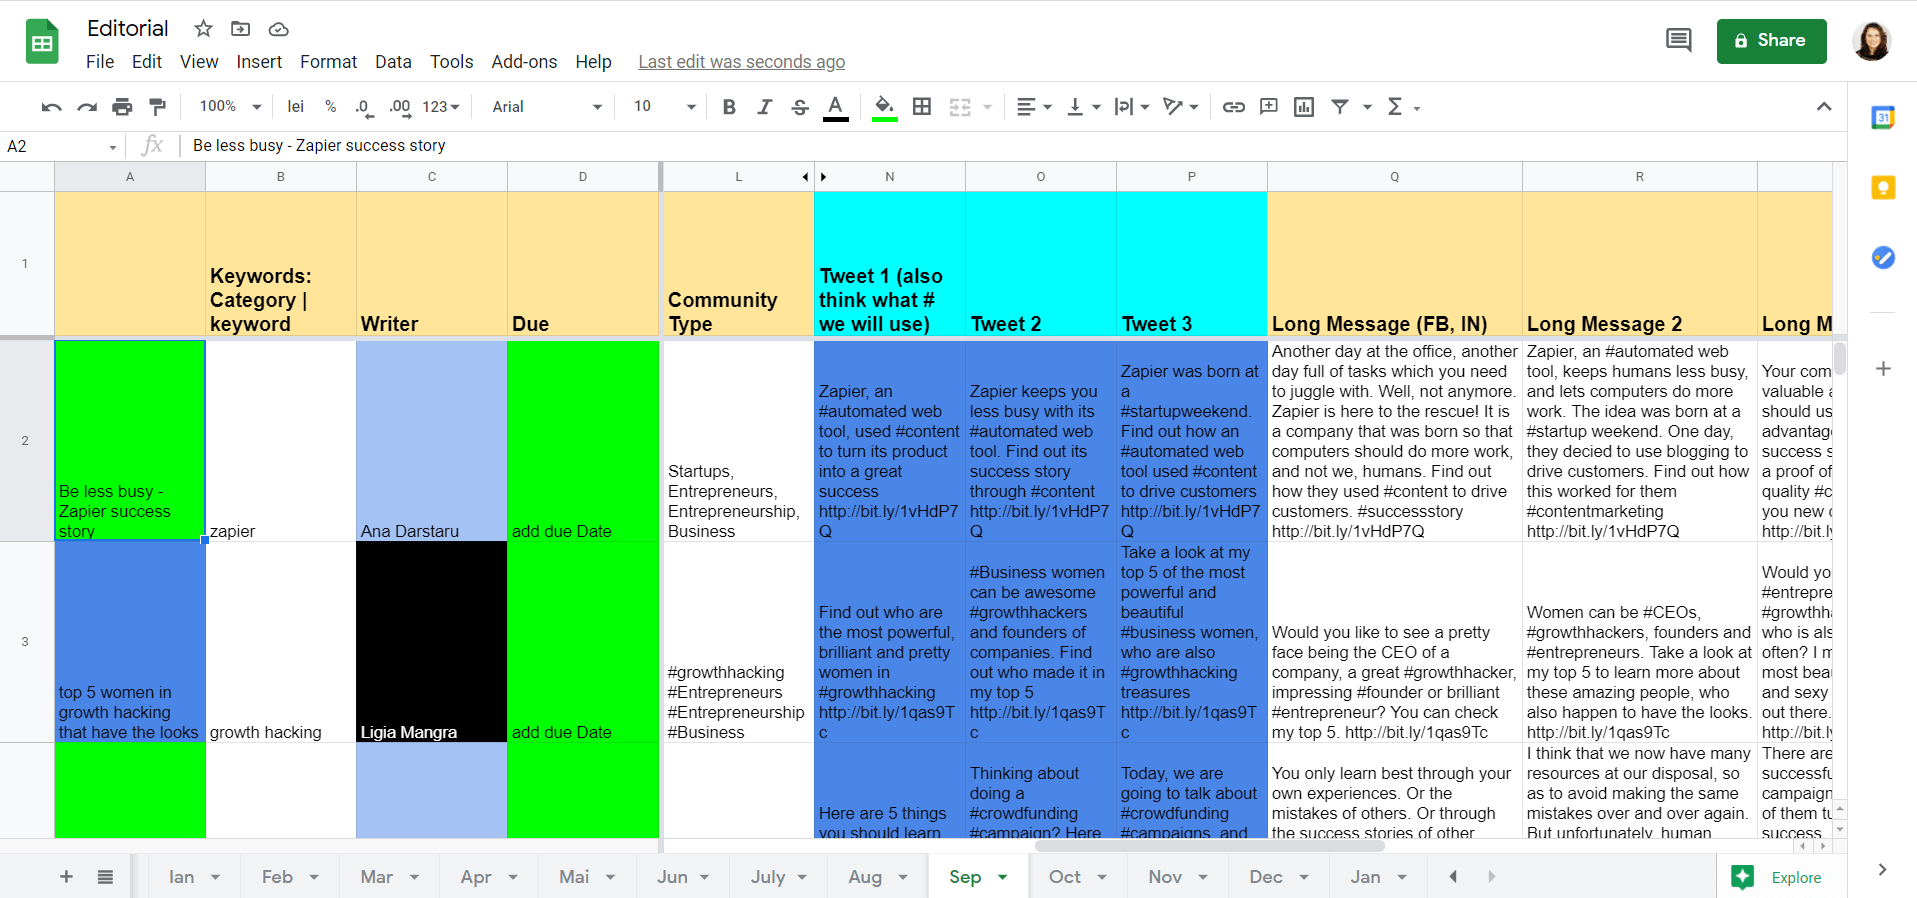Screen dimensions: 1917x898
Task: Open the zoom level dropdown
Action: [230, 107]
